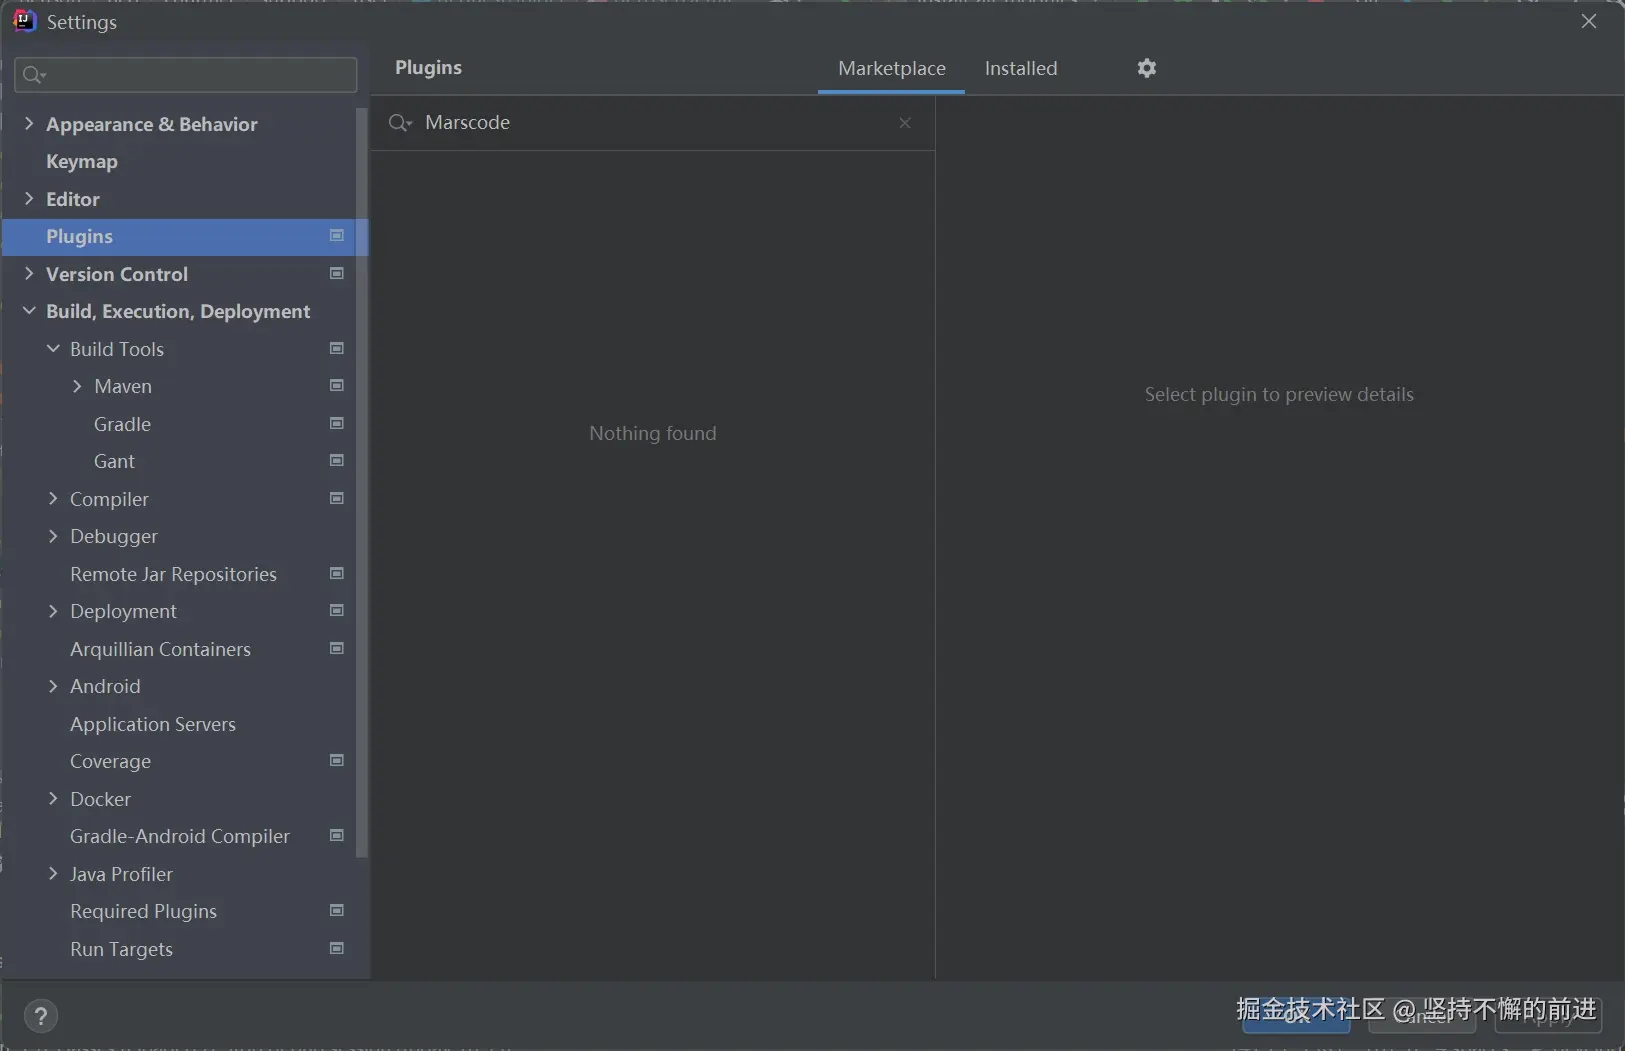
Task: Focus the Marscode plugin search field
Action: 655,123
